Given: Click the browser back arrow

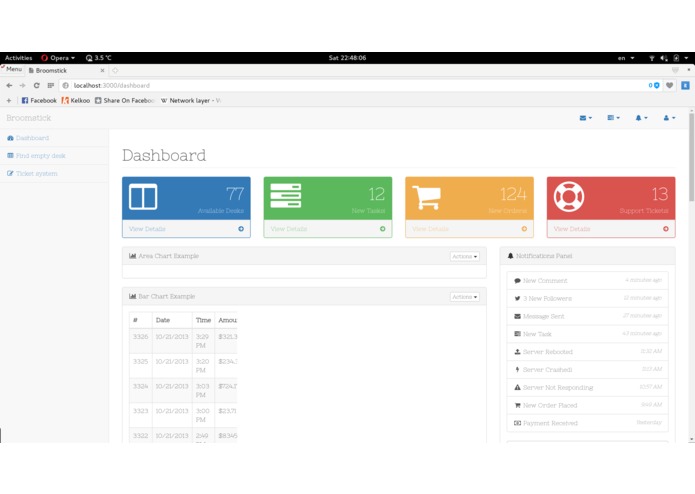Looking at the screenshot, I should pyautogui.click(x=9, y=86).
